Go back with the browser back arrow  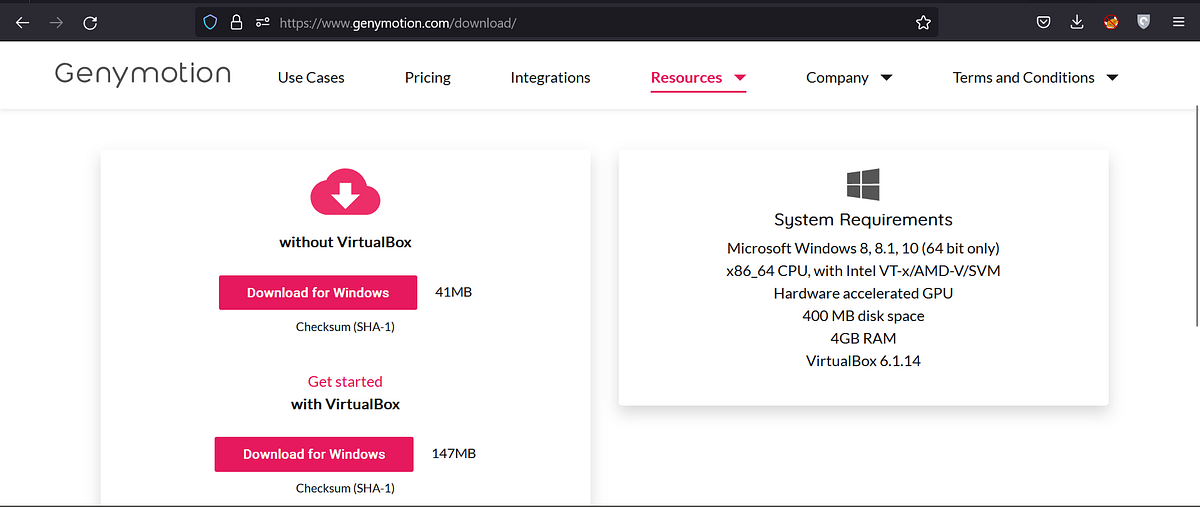(23, 22)
